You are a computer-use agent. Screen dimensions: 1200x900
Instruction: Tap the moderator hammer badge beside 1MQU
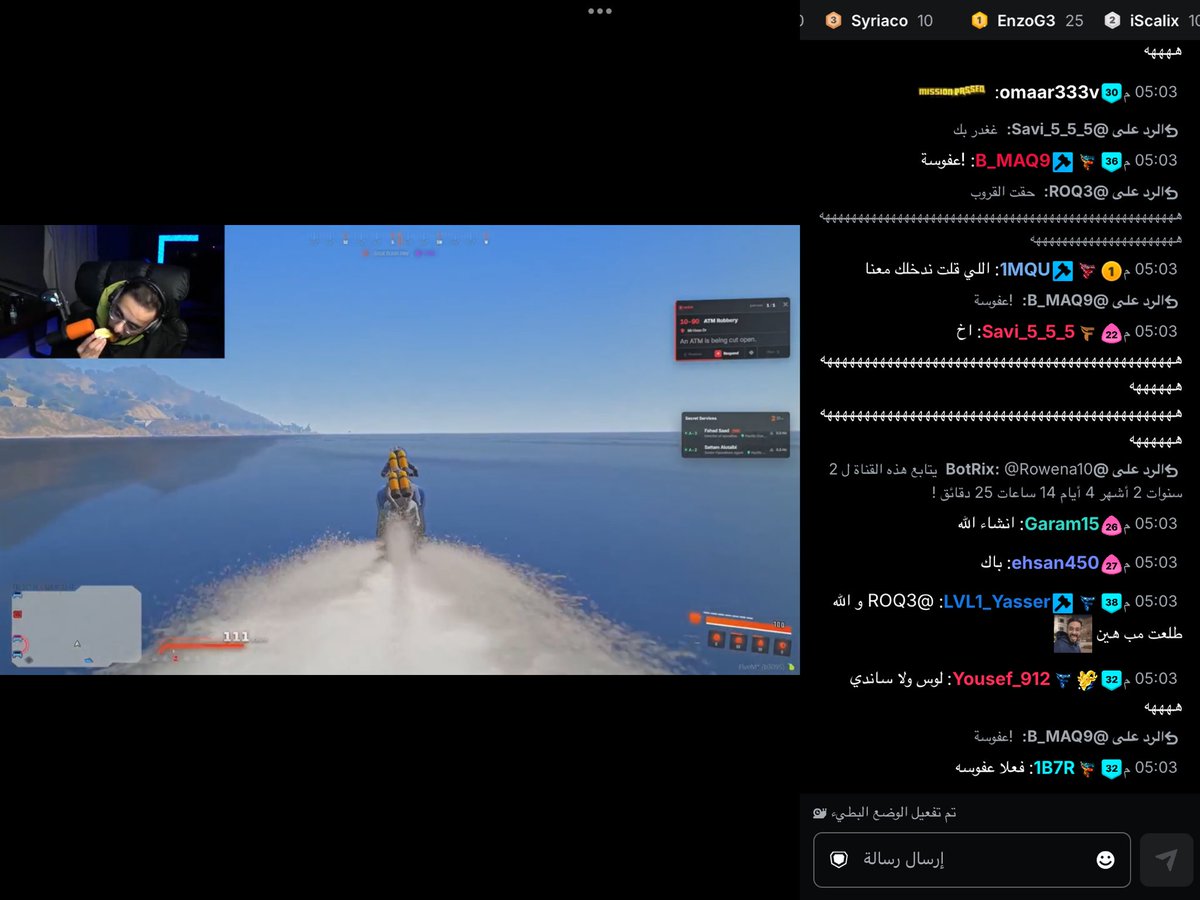point(1063,270)
